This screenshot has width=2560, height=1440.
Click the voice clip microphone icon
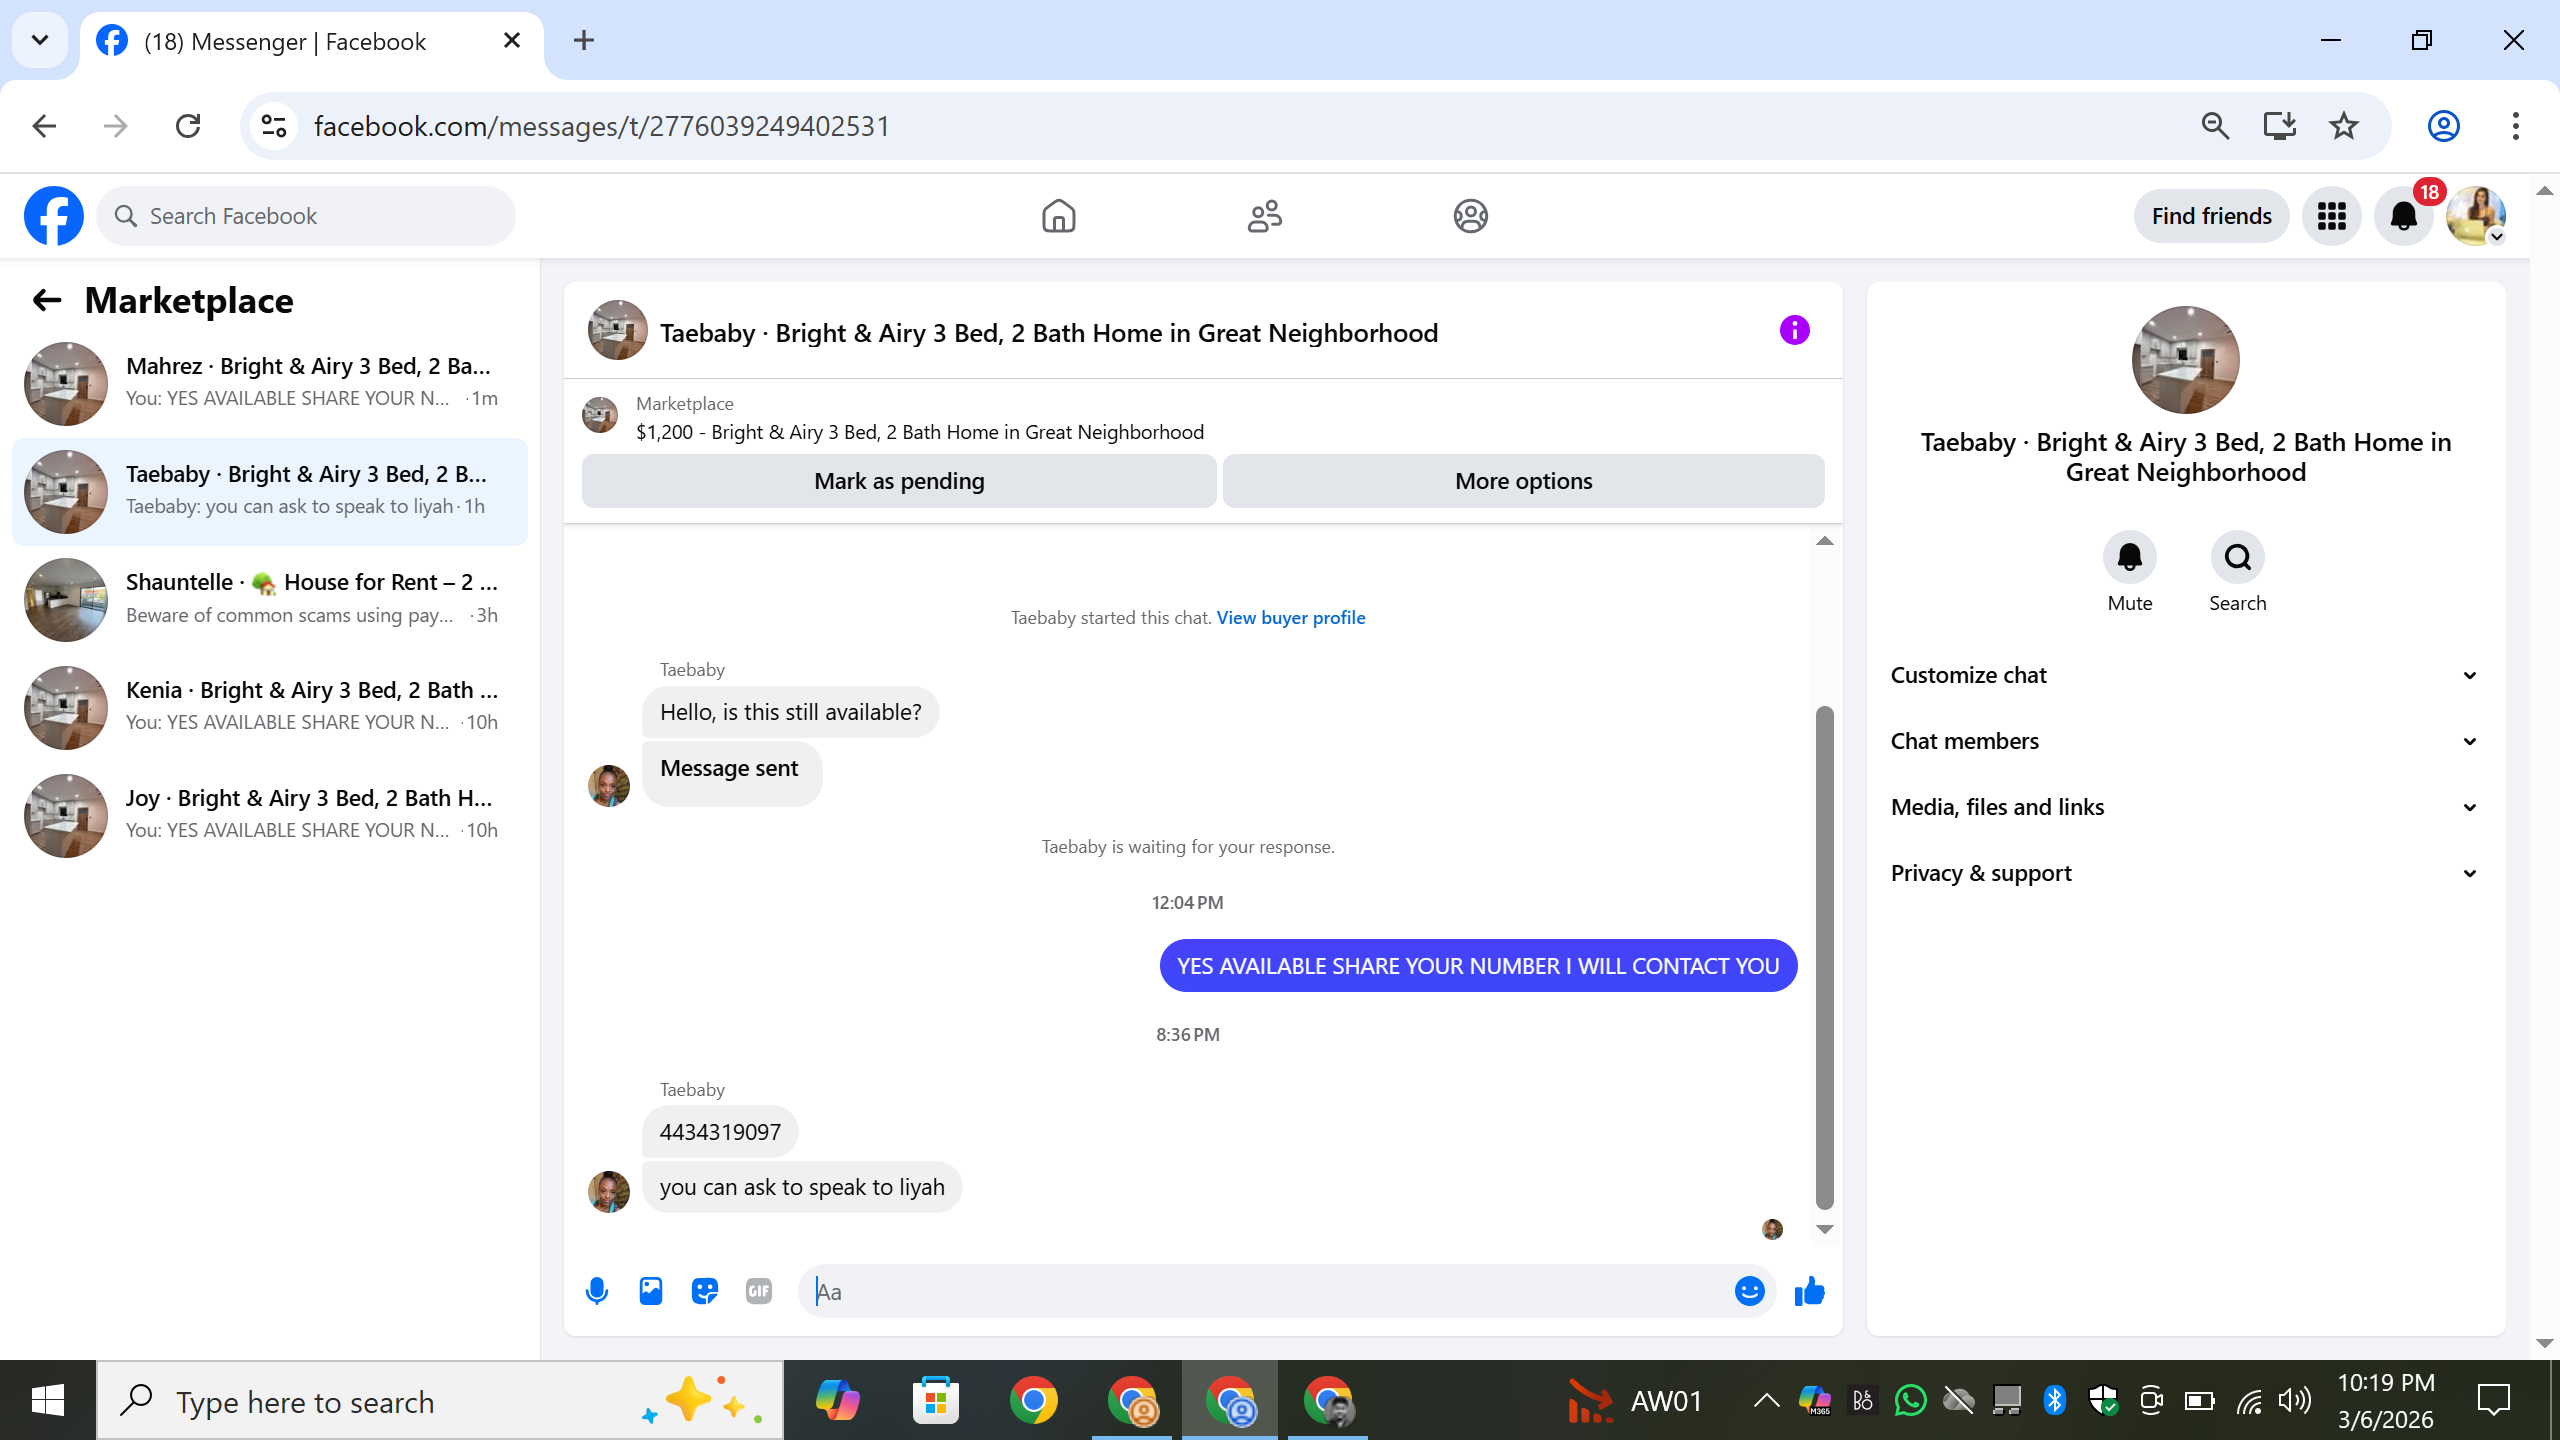click(597, 1291)
